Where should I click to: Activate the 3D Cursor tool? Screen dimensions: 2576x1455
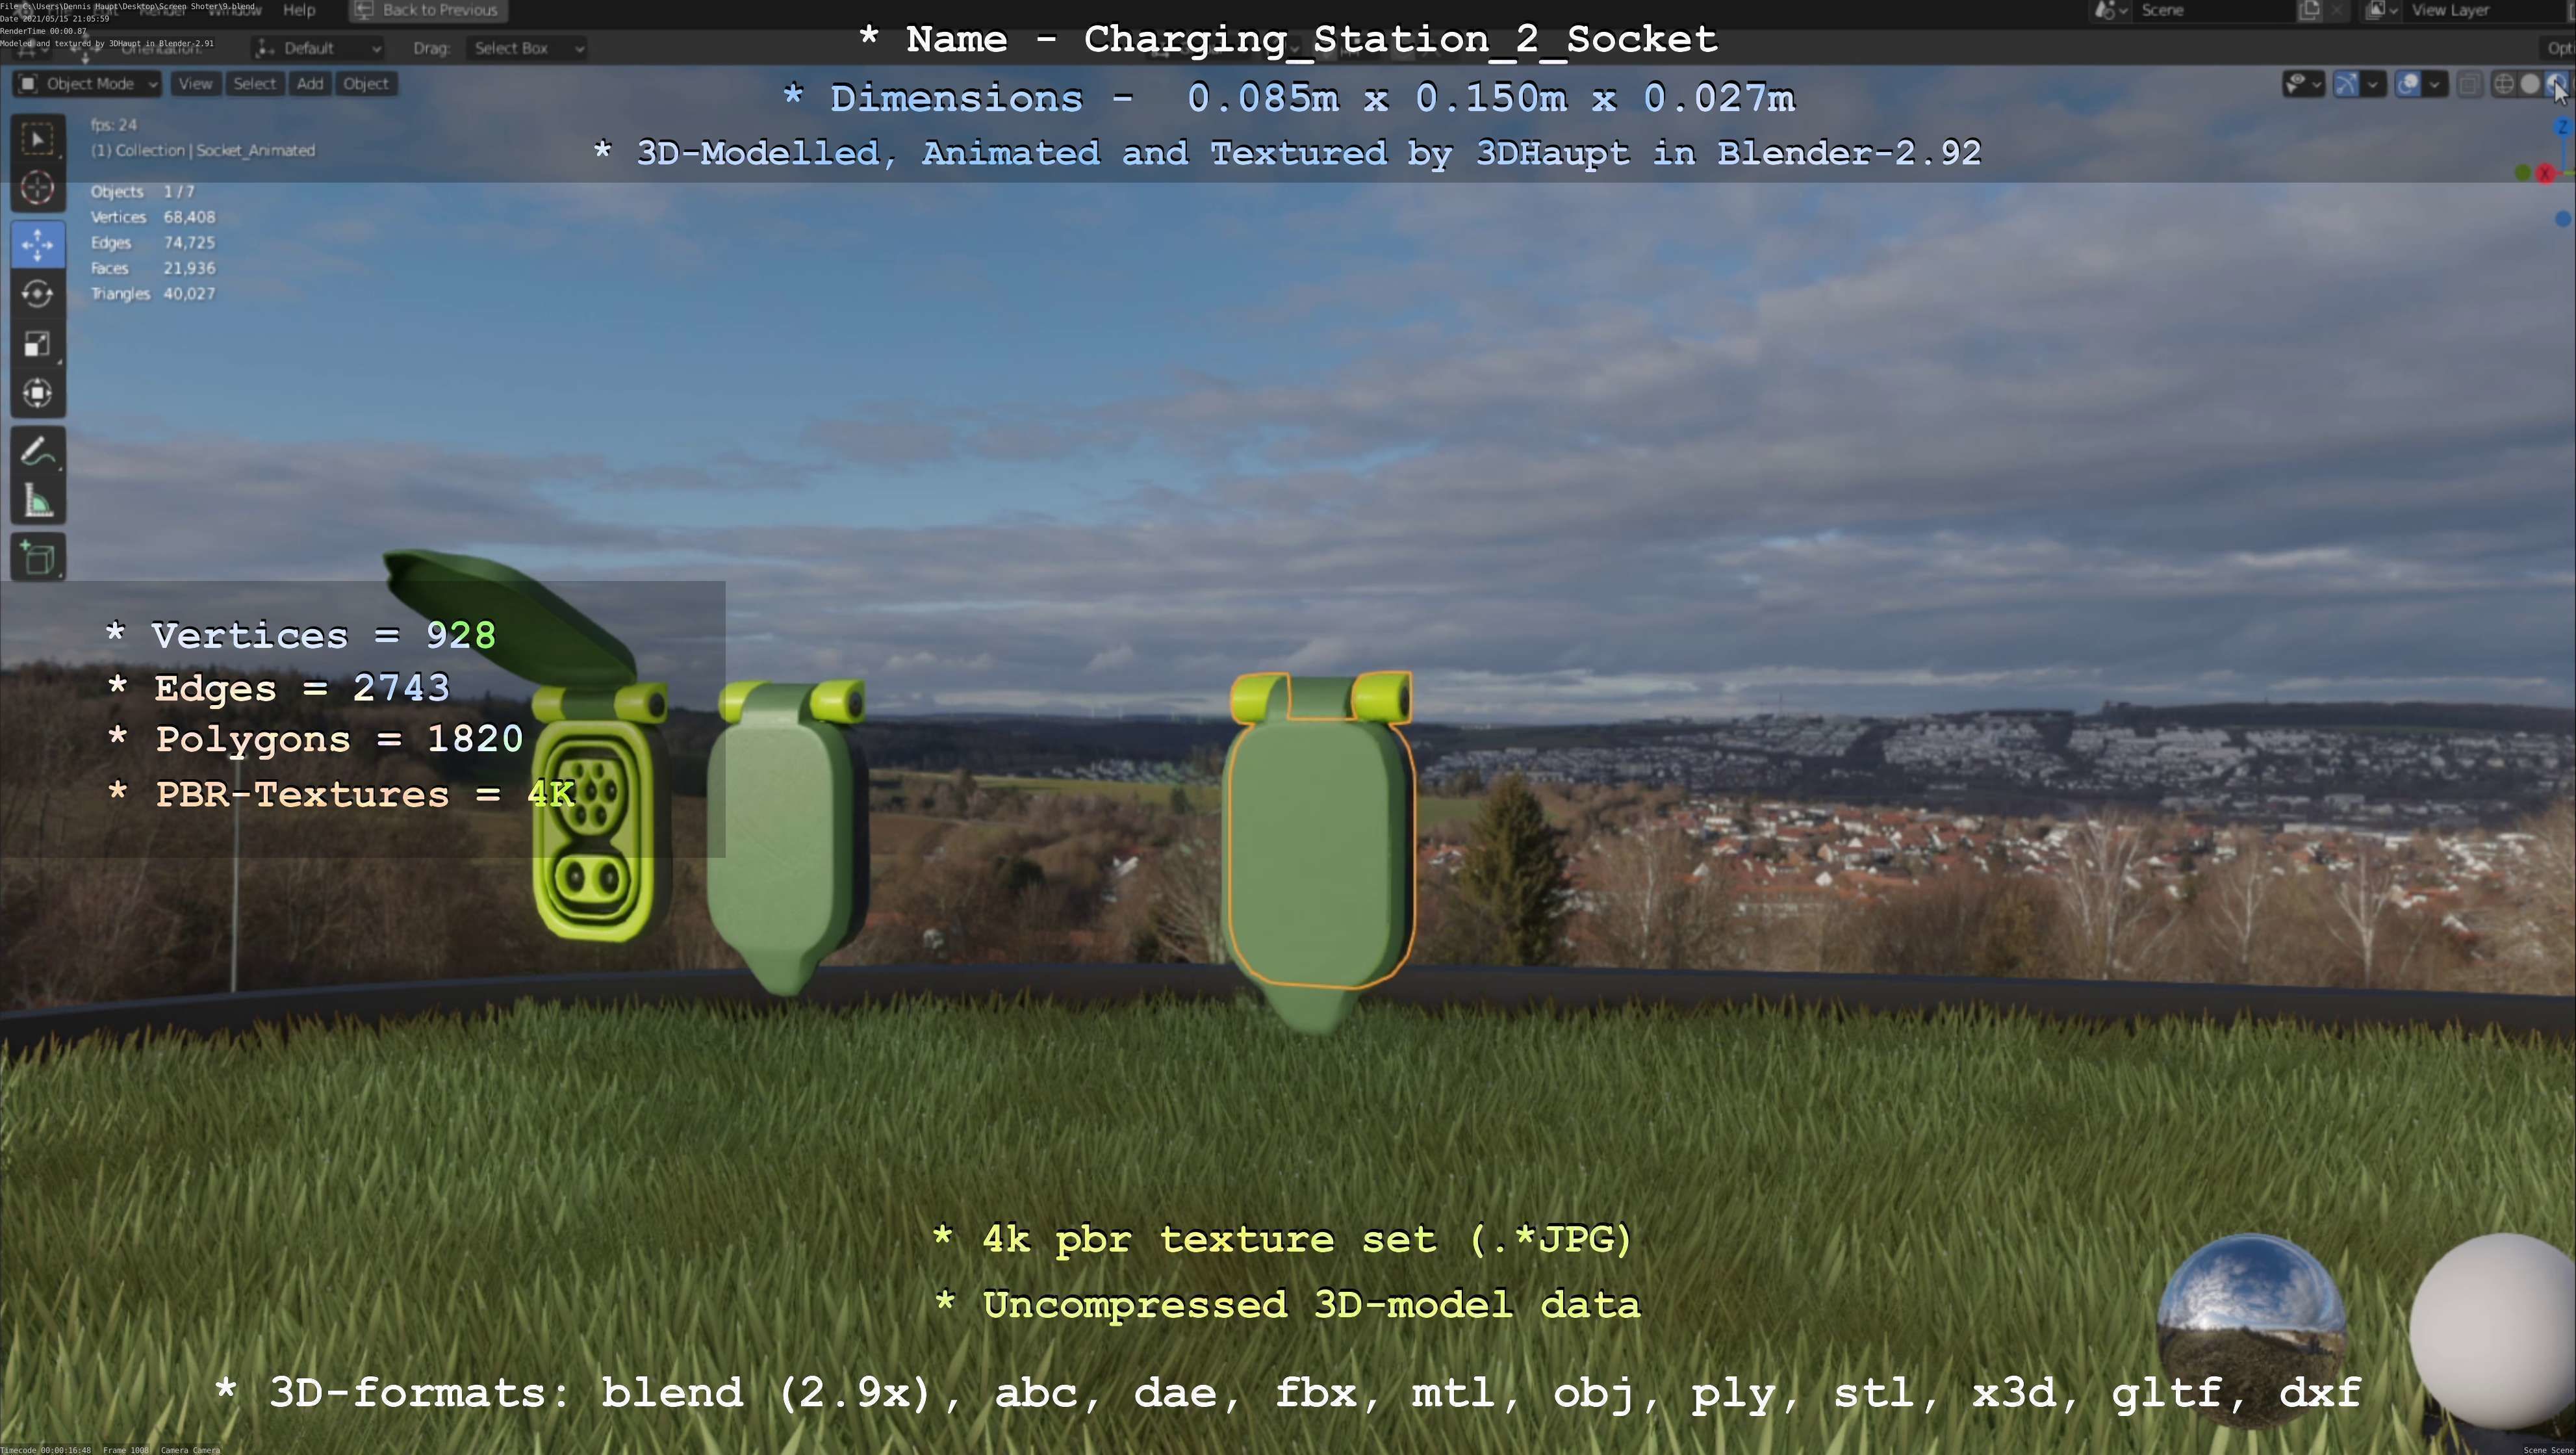pos(38,187)
